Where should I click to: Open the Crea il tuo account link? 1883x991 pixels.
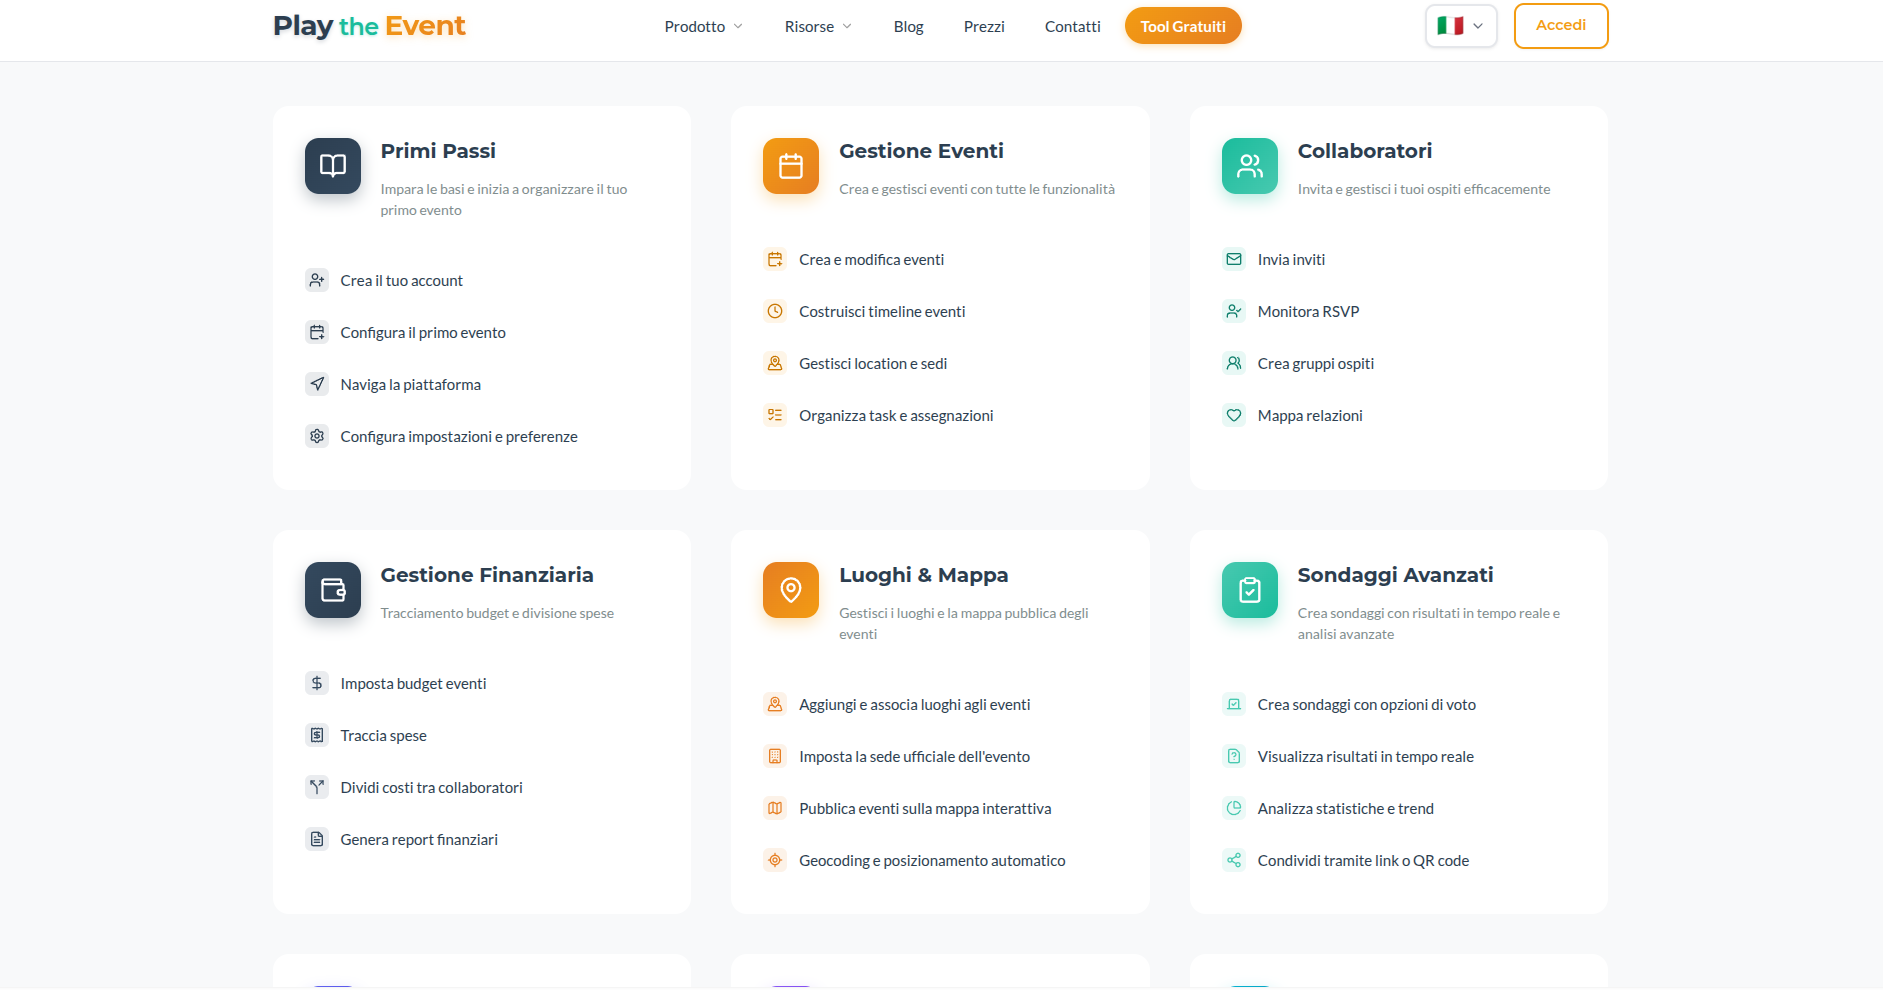pos(401,281)
